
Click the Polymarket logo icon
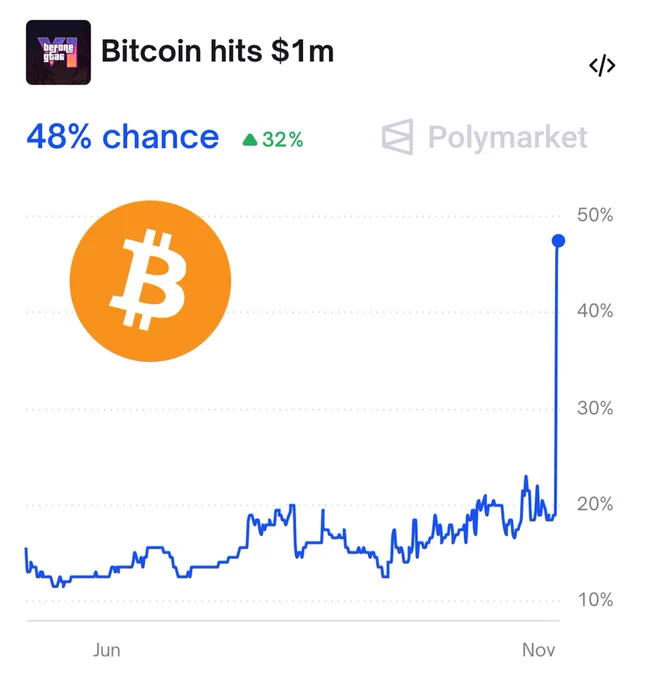pos(397,137)
